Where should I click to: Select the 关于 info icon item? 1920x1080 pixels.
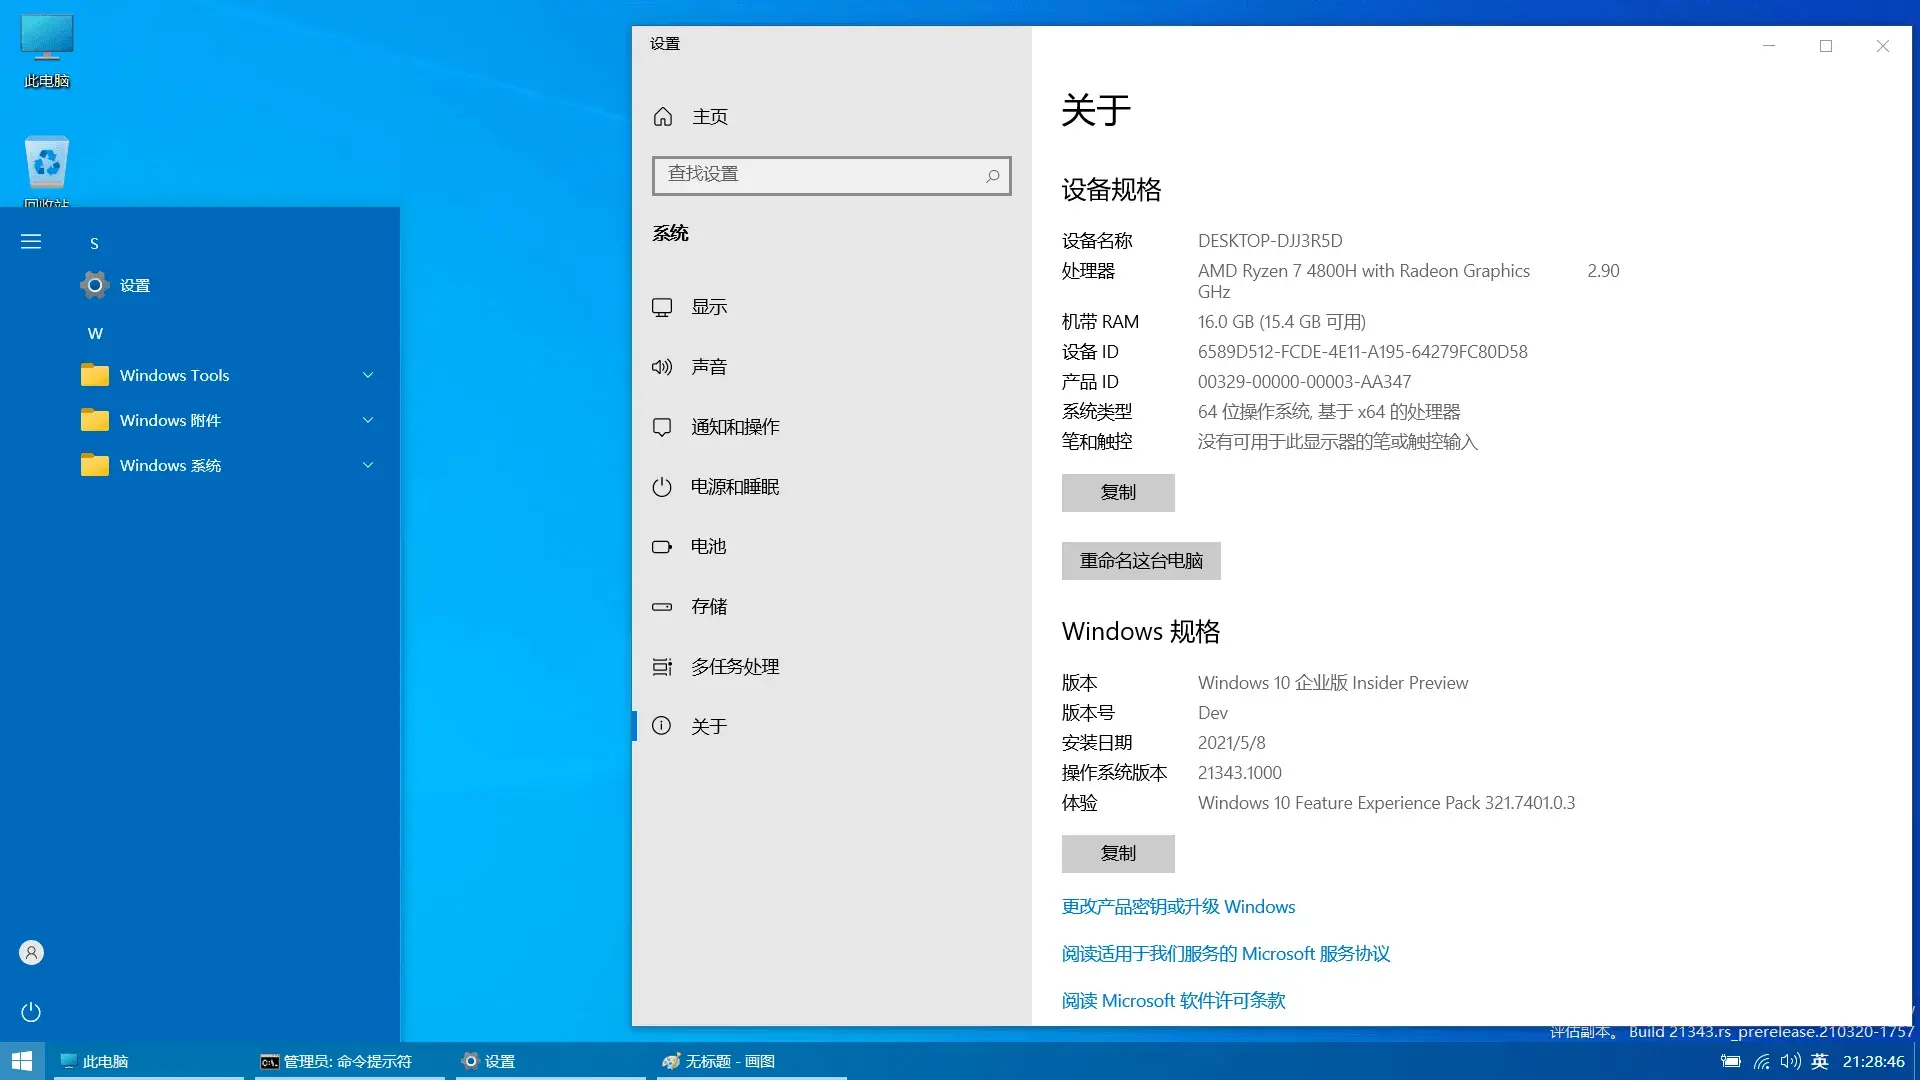click(x=662, y=726)
